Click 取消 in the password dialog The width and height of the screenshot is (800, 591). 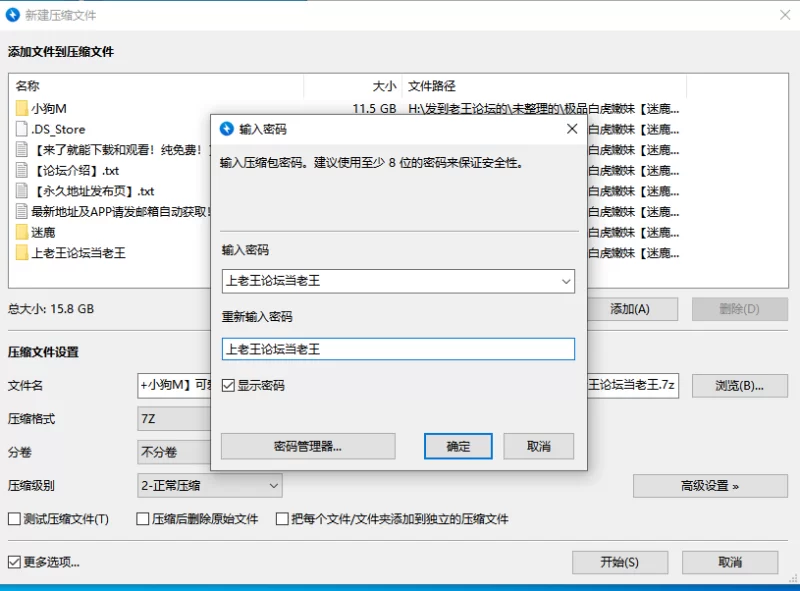tap(539, 447)
